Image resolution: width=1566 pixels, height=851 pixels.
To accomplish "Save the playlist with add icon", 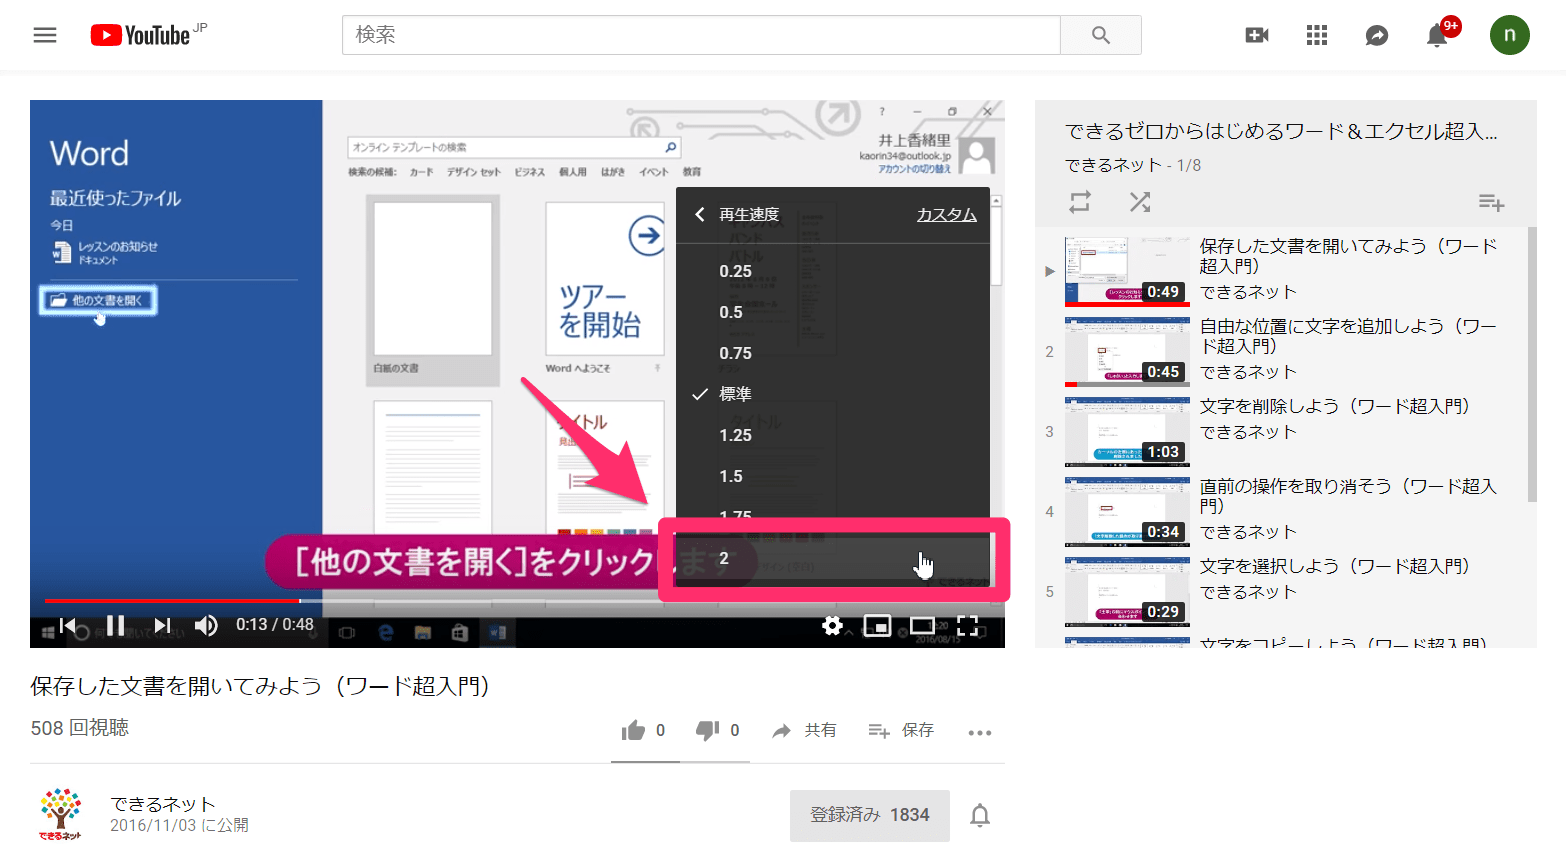I will click(1491, 203).
